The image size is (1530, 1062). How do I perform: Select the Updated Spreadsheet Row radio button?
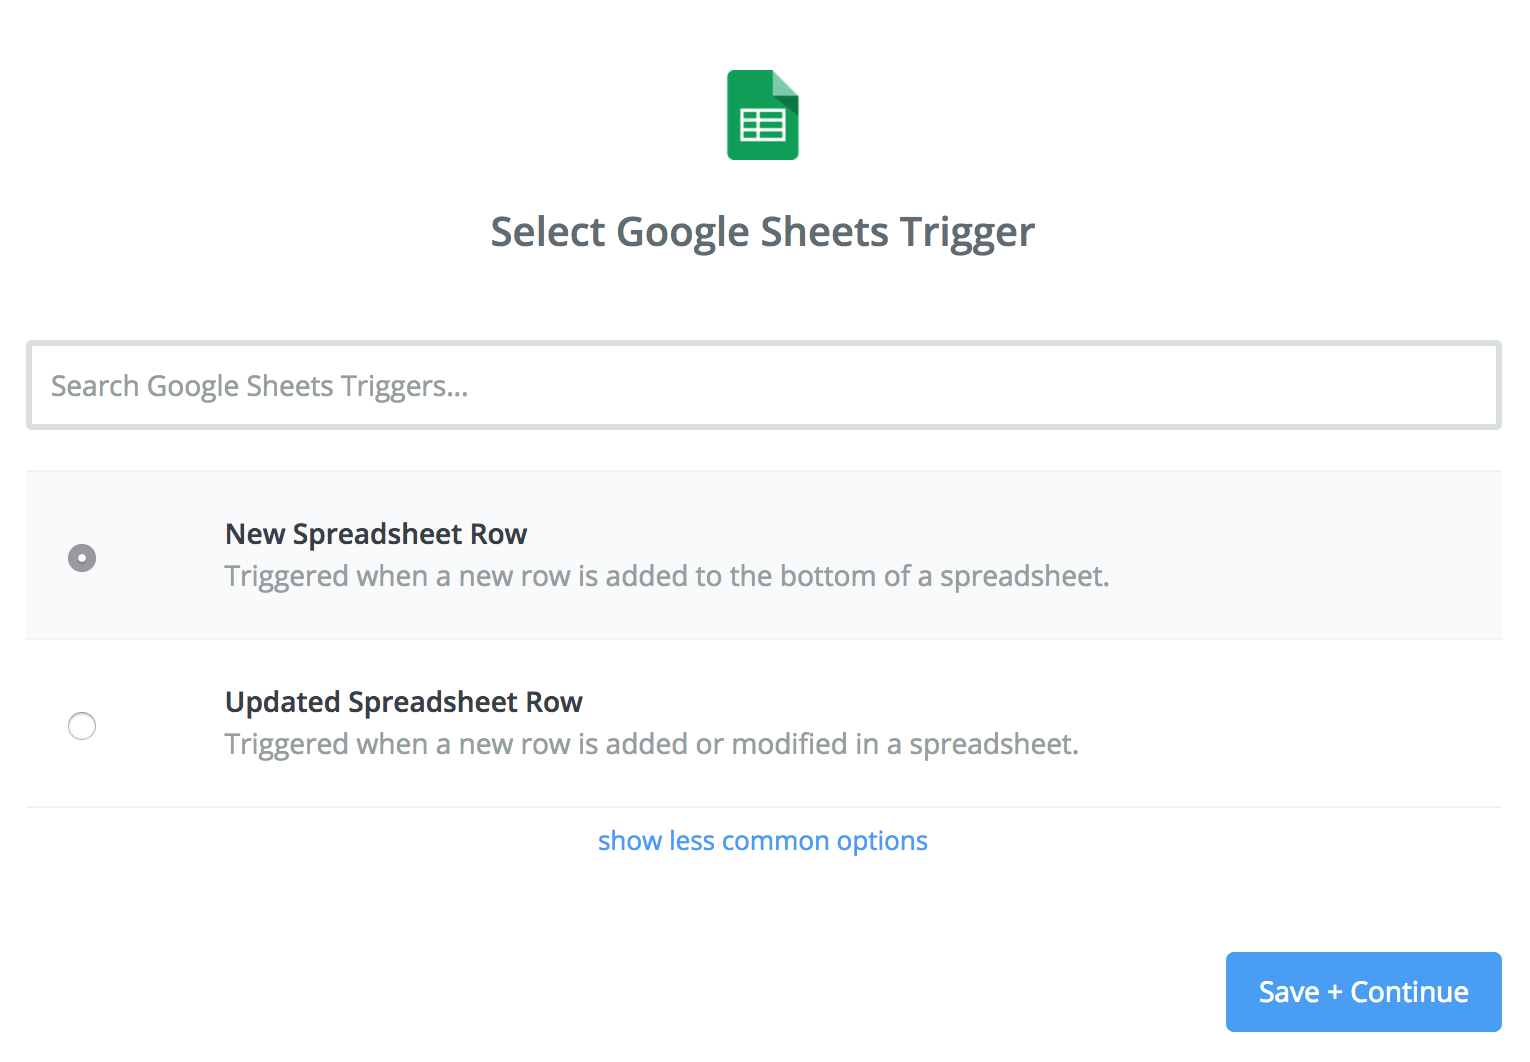[x=82, y=725]
